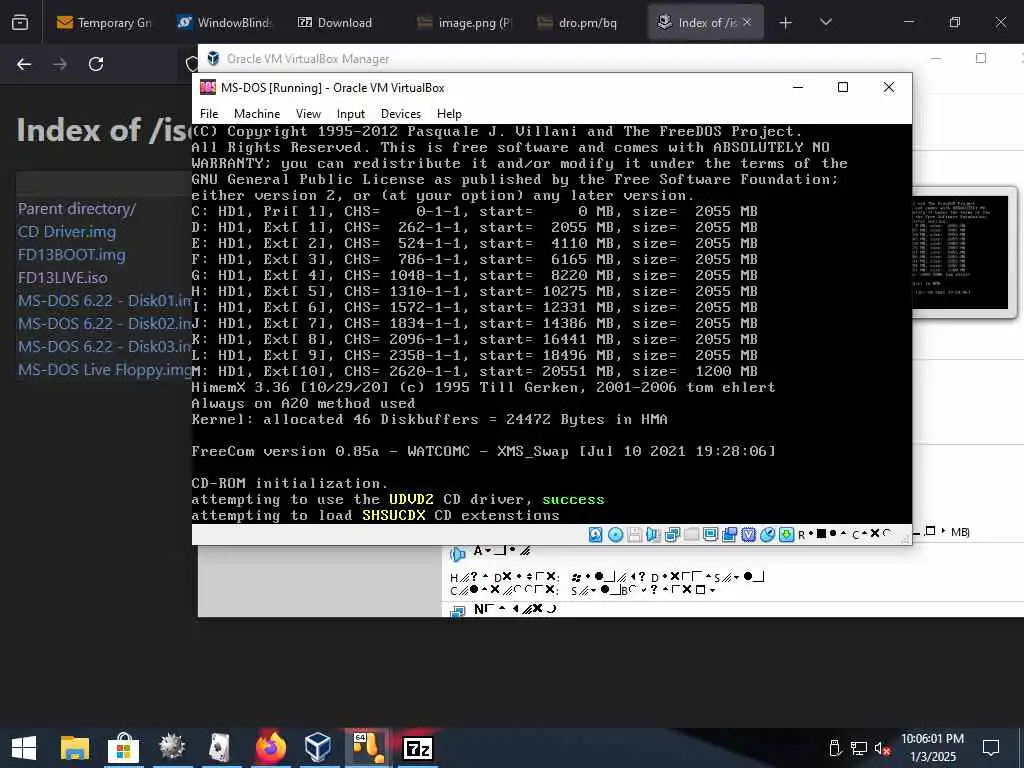Click the 'Index of /is' page heading
1024x768 pixels.
104,130
